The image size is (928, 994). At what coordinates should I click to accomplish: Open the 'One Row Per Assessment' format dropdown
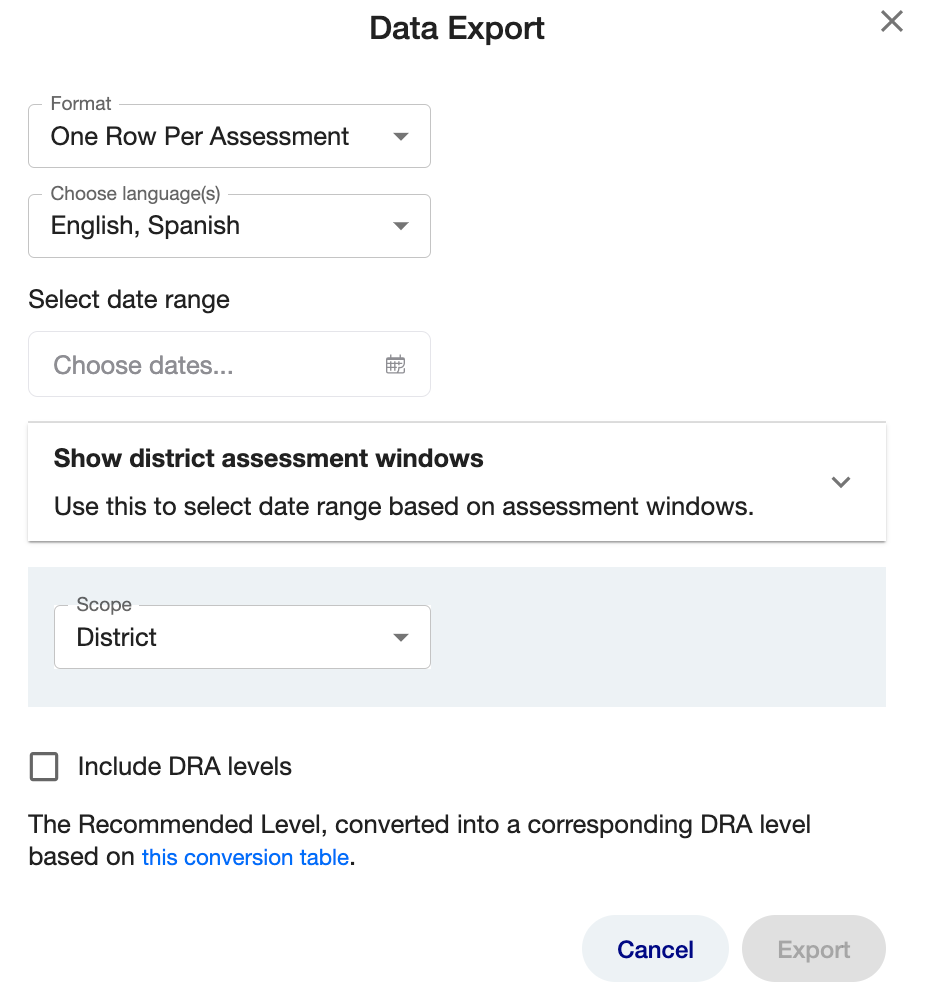[x=229, y=136]
